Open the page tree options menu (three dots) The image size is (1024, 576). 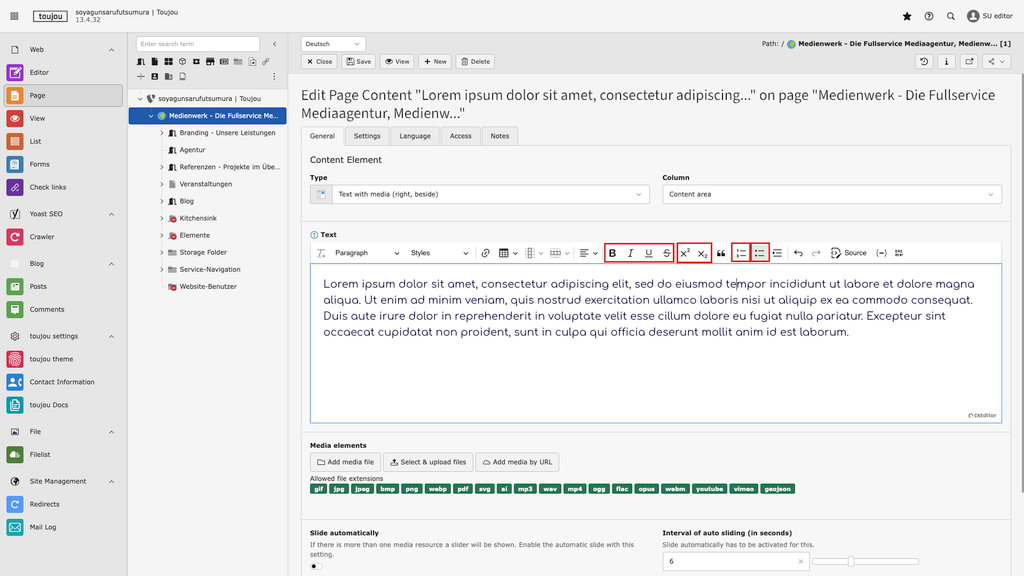(274, 76)
